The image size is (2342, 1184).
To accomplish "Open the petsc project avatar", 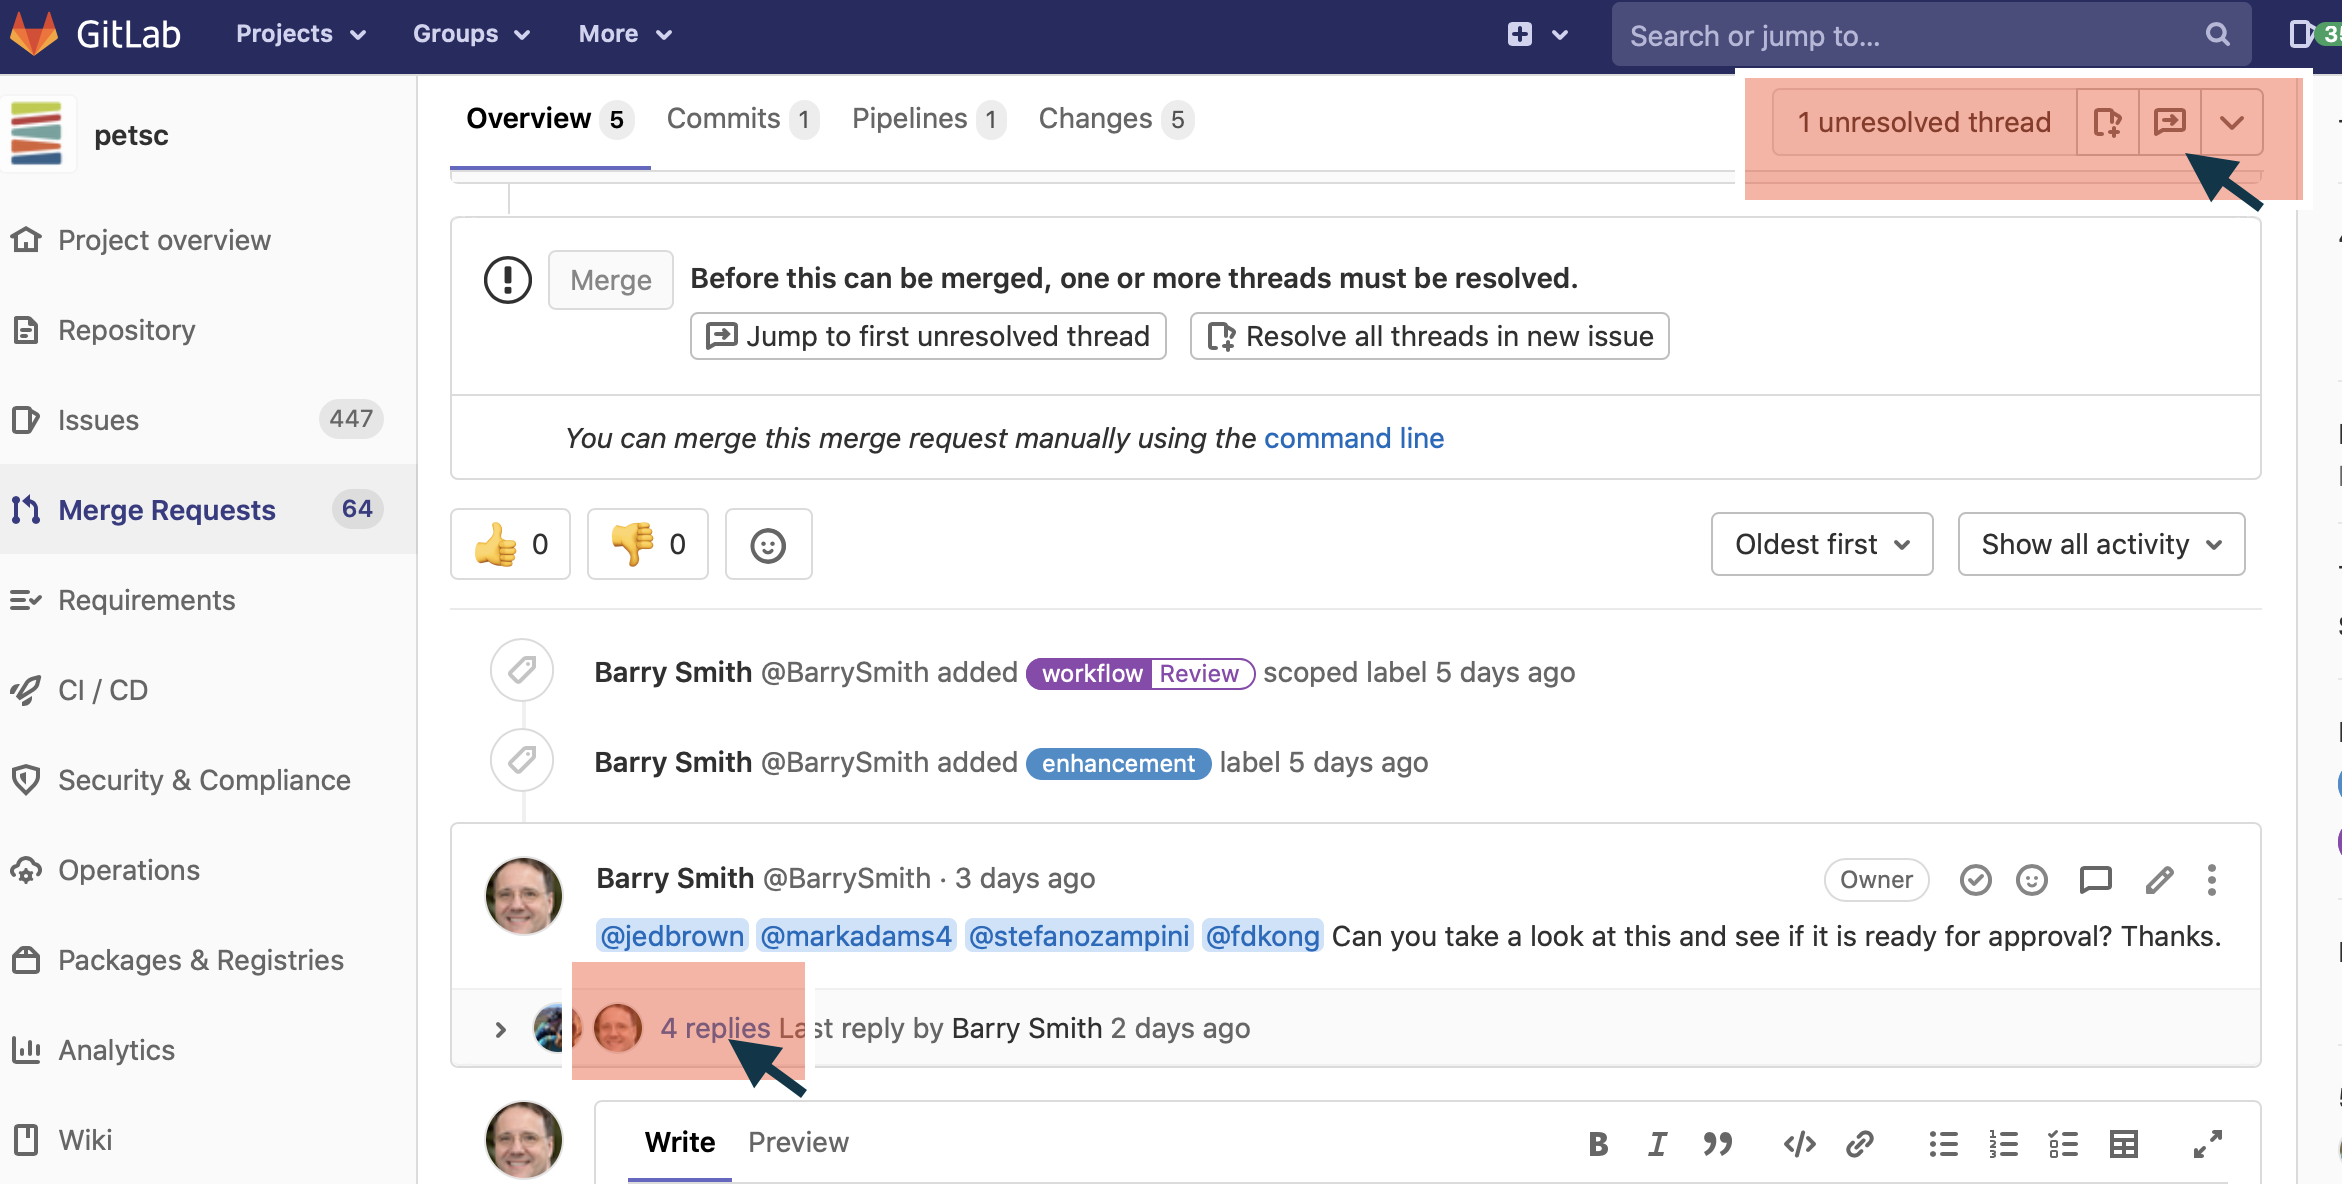I will (37, 133).
